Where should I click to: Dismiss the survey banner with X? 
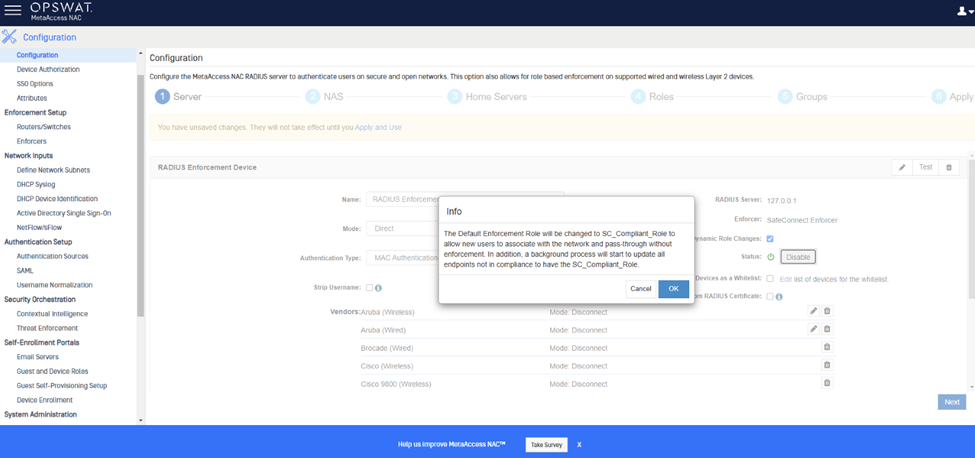pos(579,445)
